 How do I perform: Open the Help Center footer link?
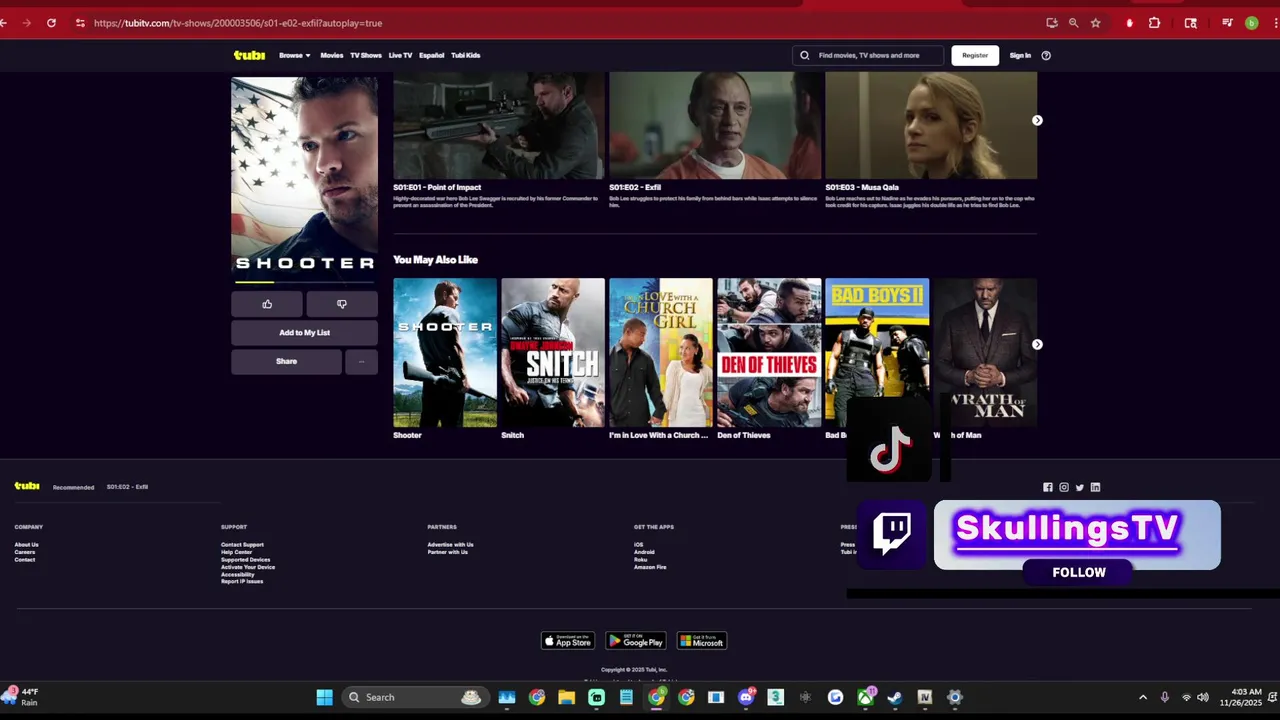[x=236, y=552]
